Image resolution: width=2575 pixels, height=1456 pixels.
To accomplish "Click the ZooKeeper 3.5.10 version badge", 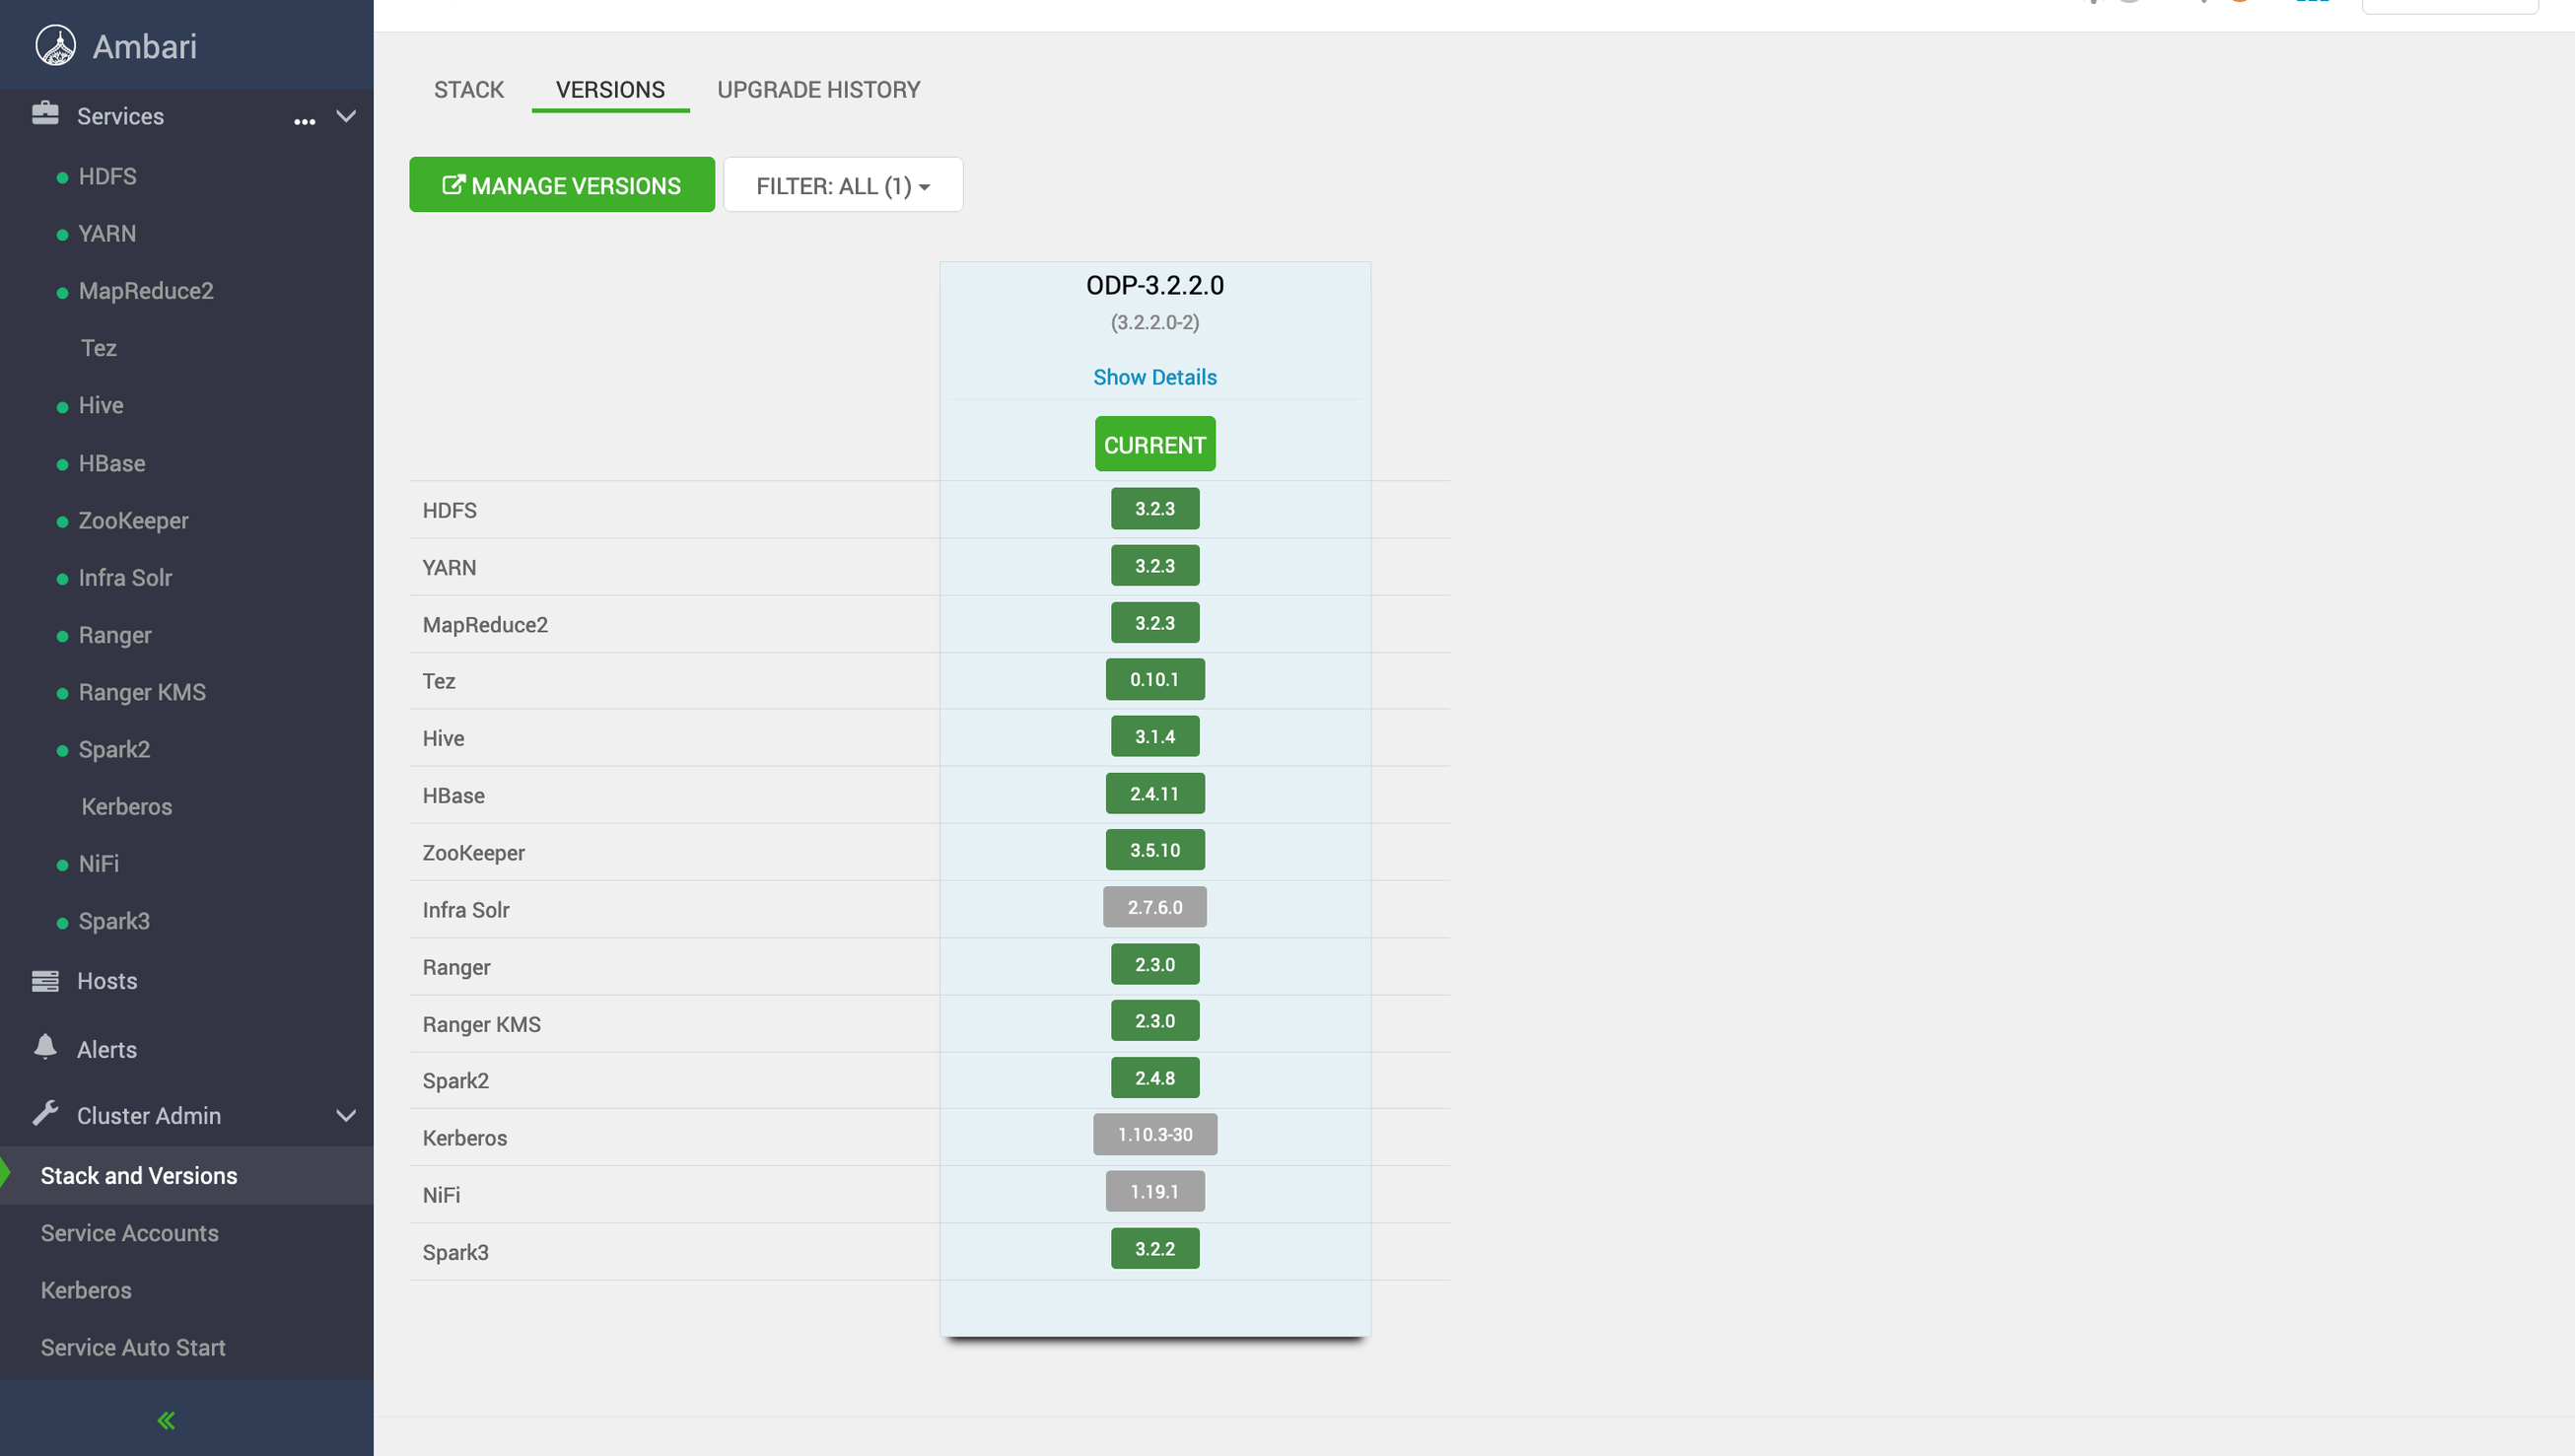I will coord(1155,850).
